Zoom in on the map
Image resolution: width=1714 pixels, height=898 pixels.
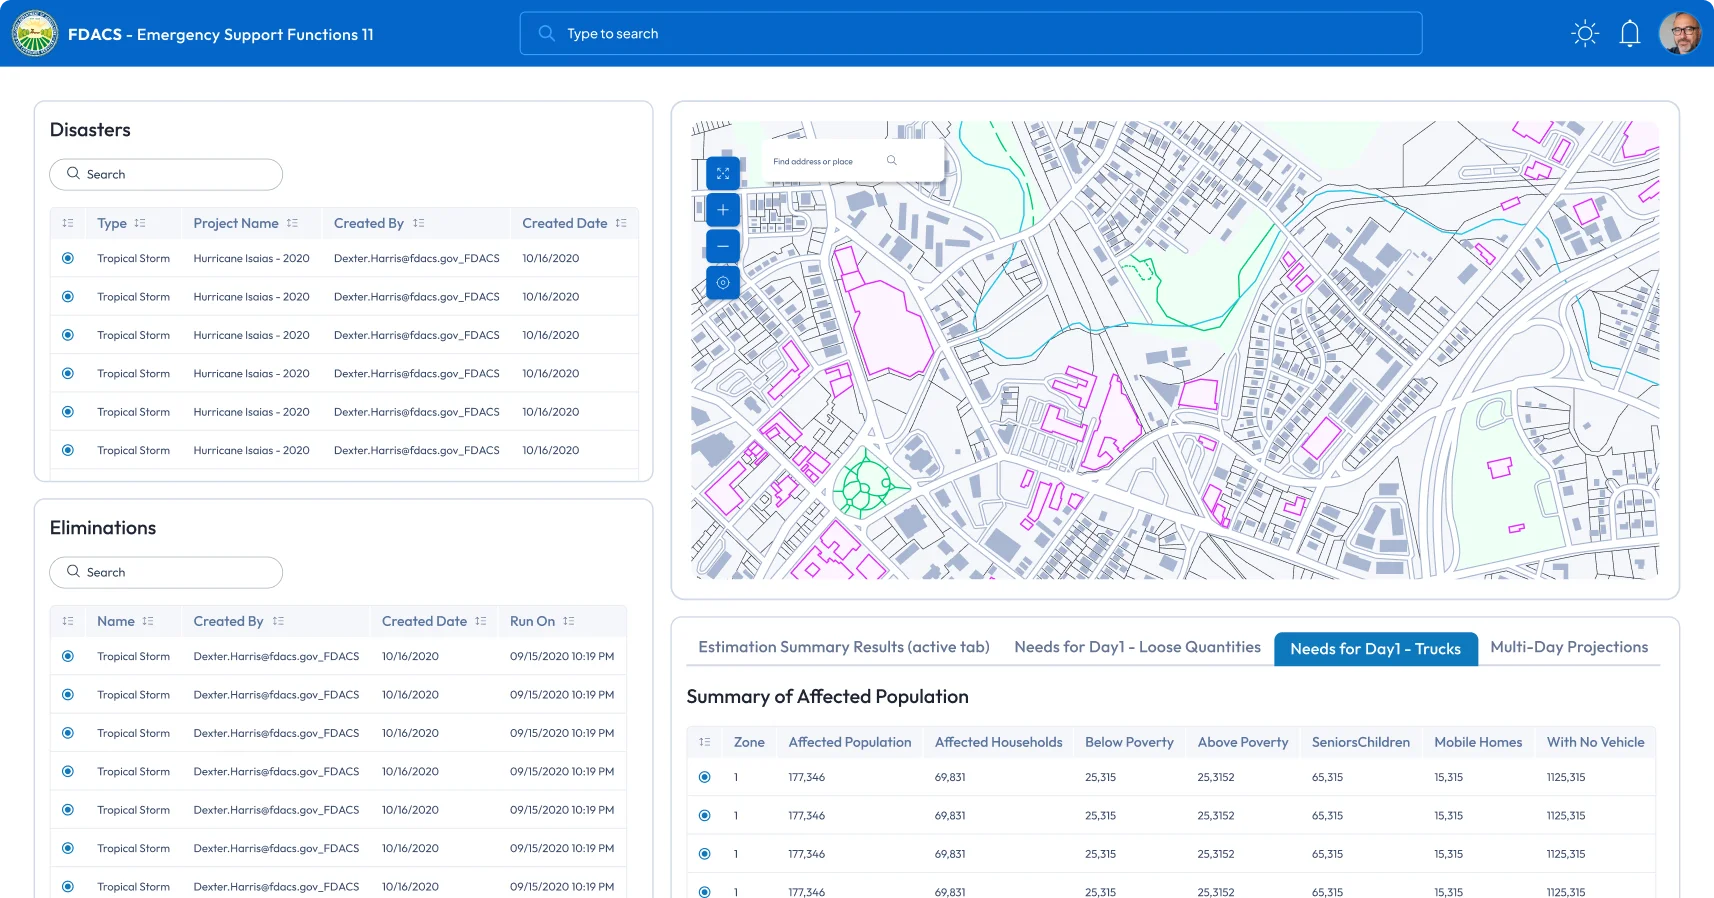click(723, 210)
